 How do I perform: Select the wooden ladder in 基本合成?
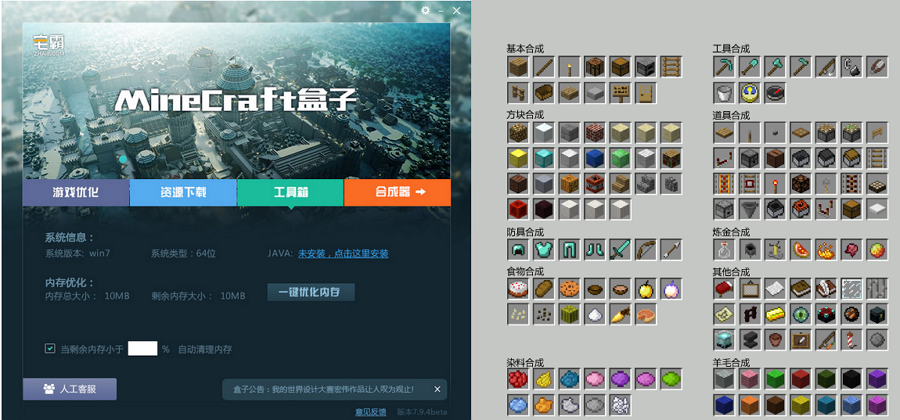tap(670, 67)
